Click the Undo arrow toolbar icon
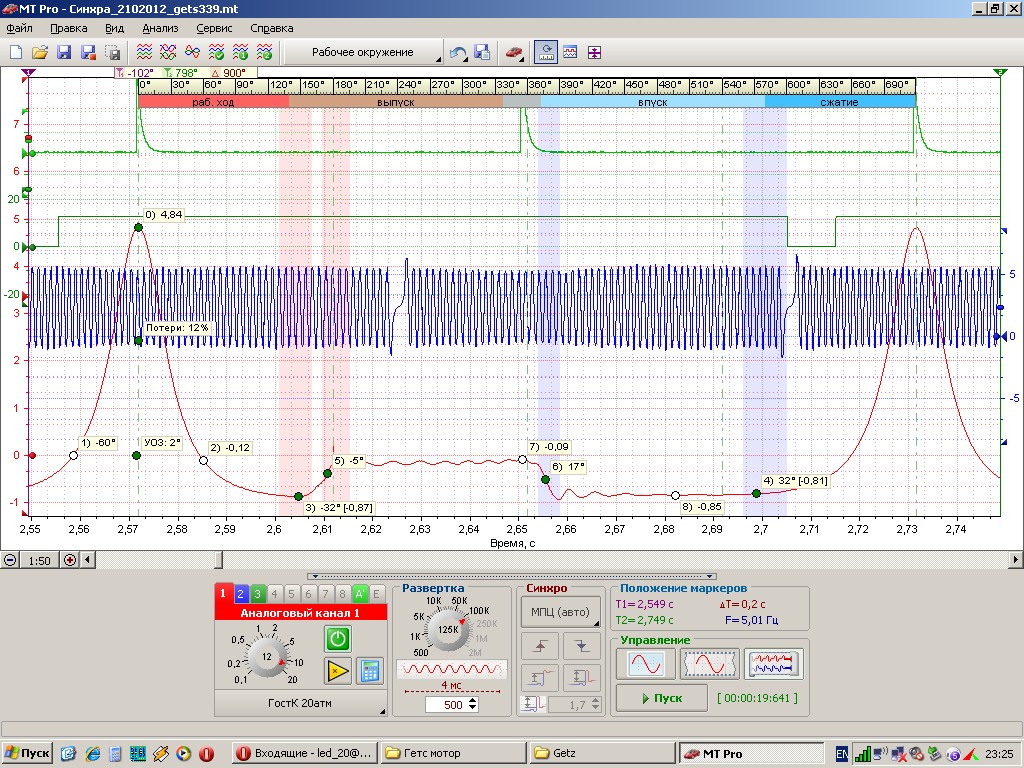The width and height of the screenshot is (1024, 768). 458,52
